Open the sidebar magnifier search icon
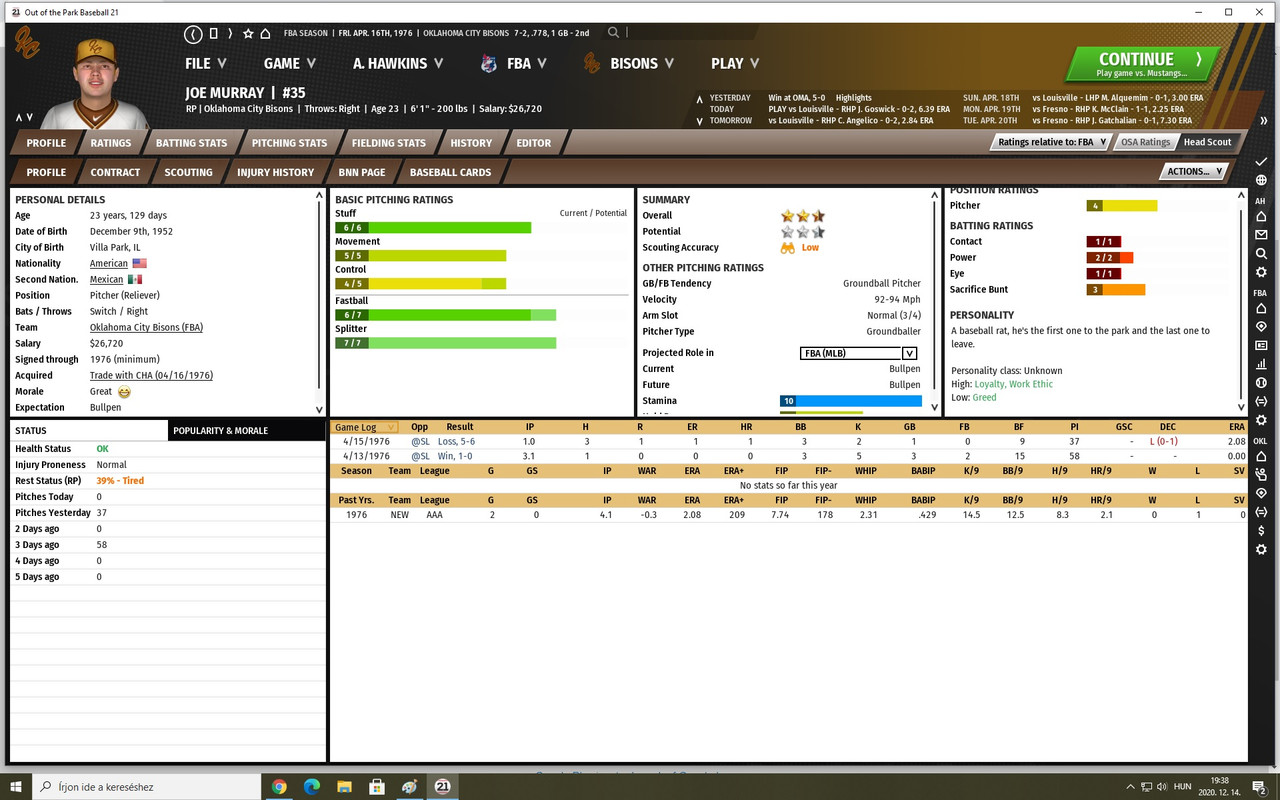1280x800 pixels. [x=1261, y=254]
